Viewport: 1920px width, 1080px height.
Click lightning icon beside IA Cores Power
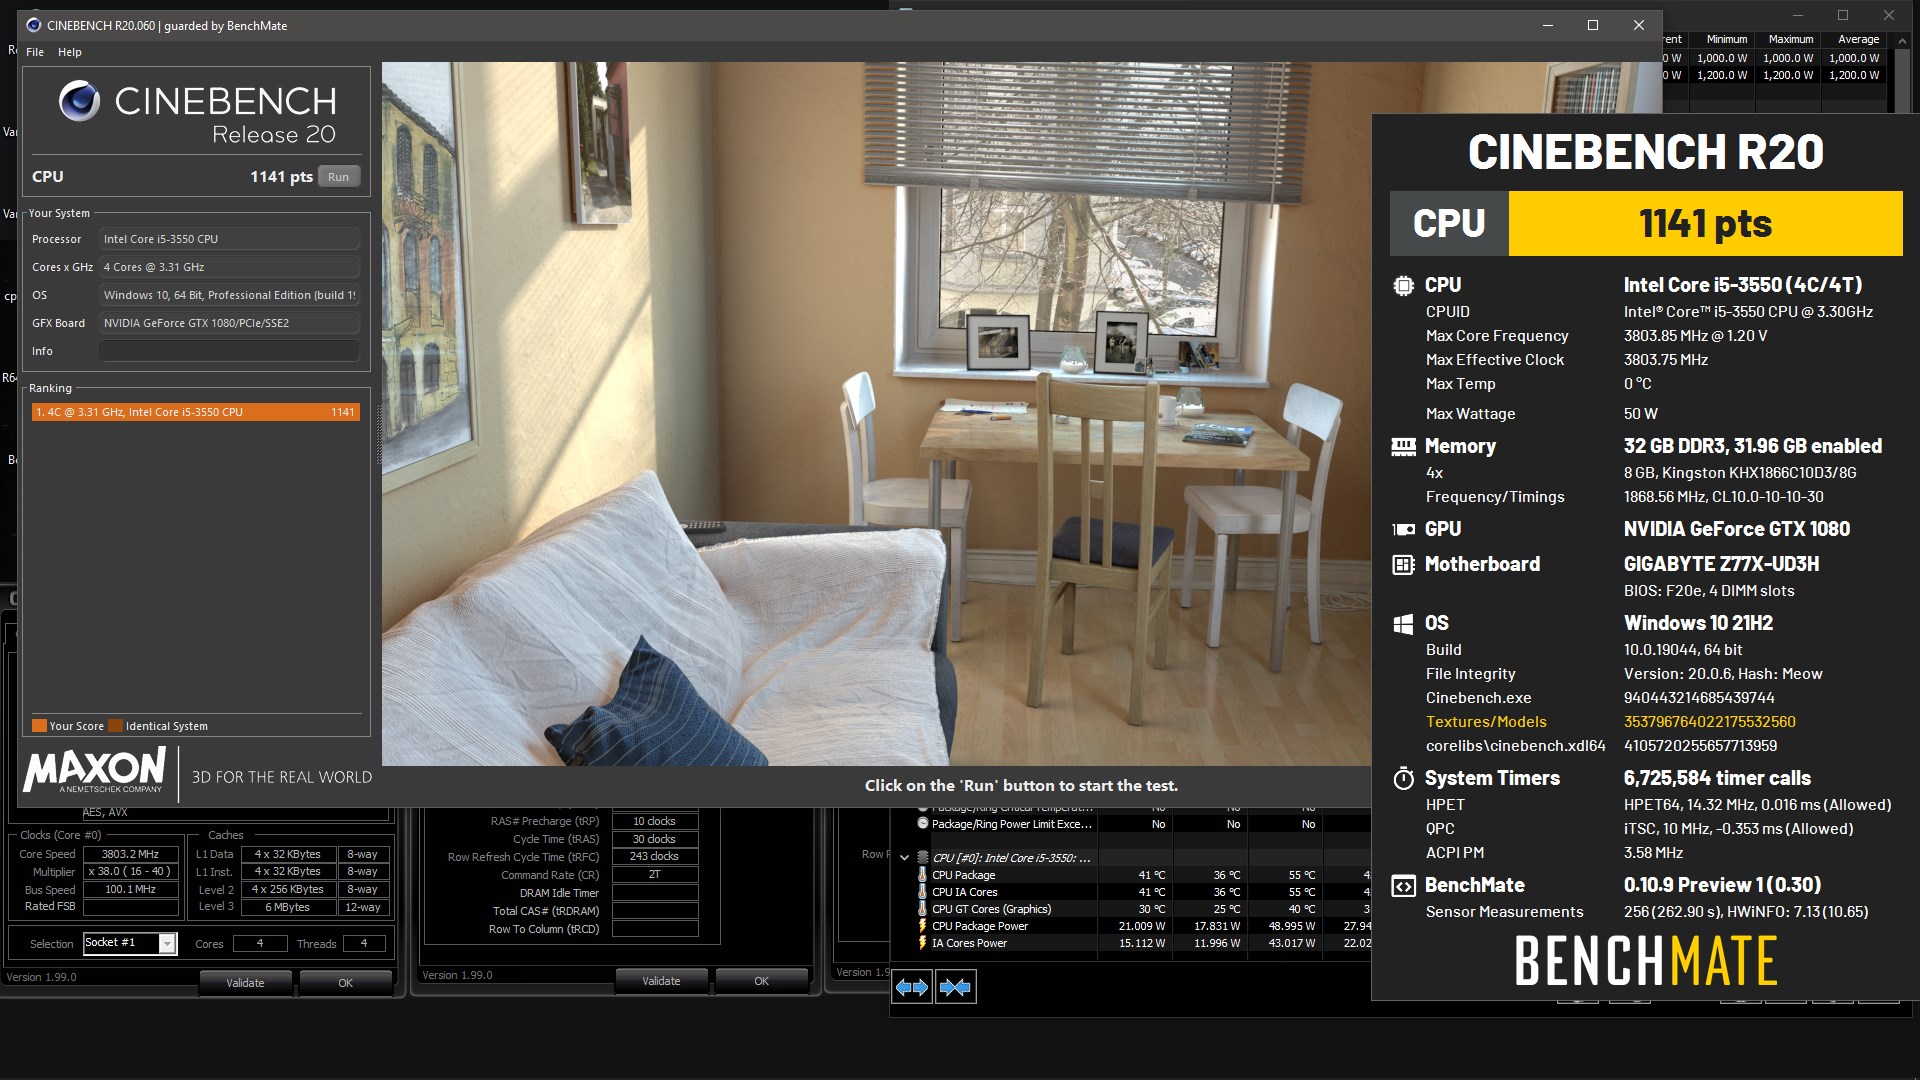922,943
